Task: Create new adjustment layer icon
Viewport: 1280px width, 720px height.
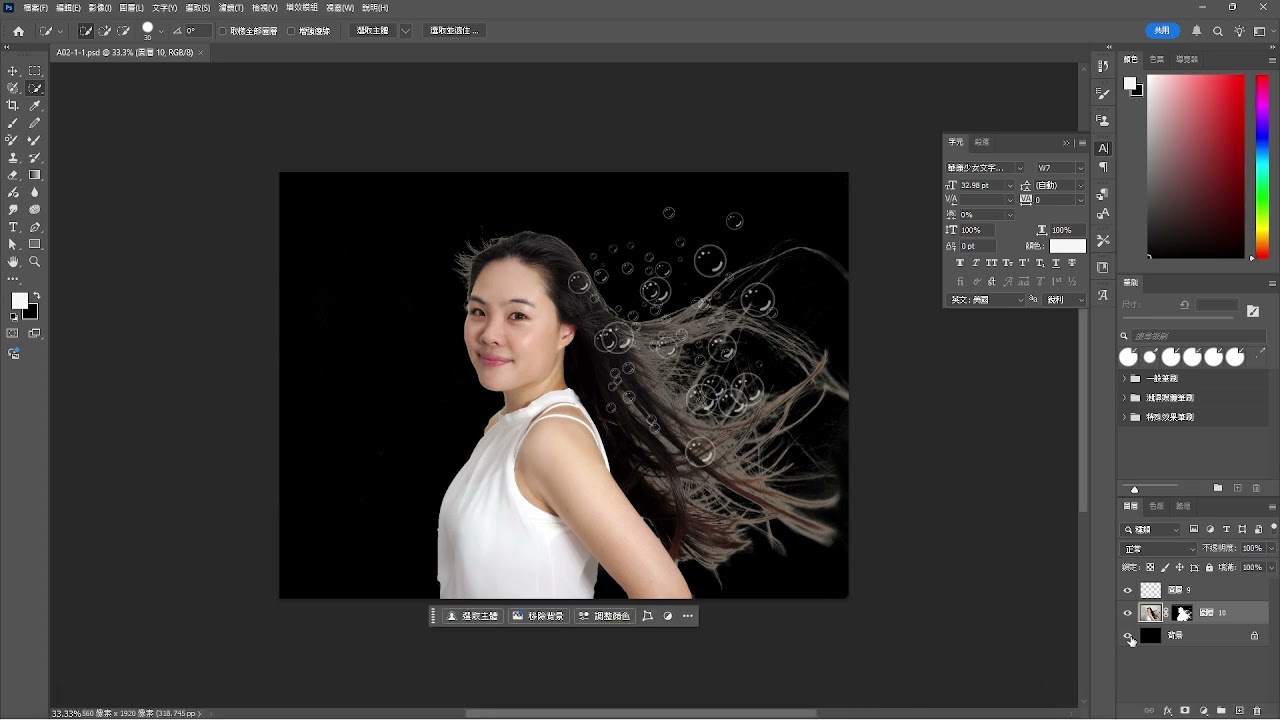Action: pyautogui.click(x=1204, y=711)
